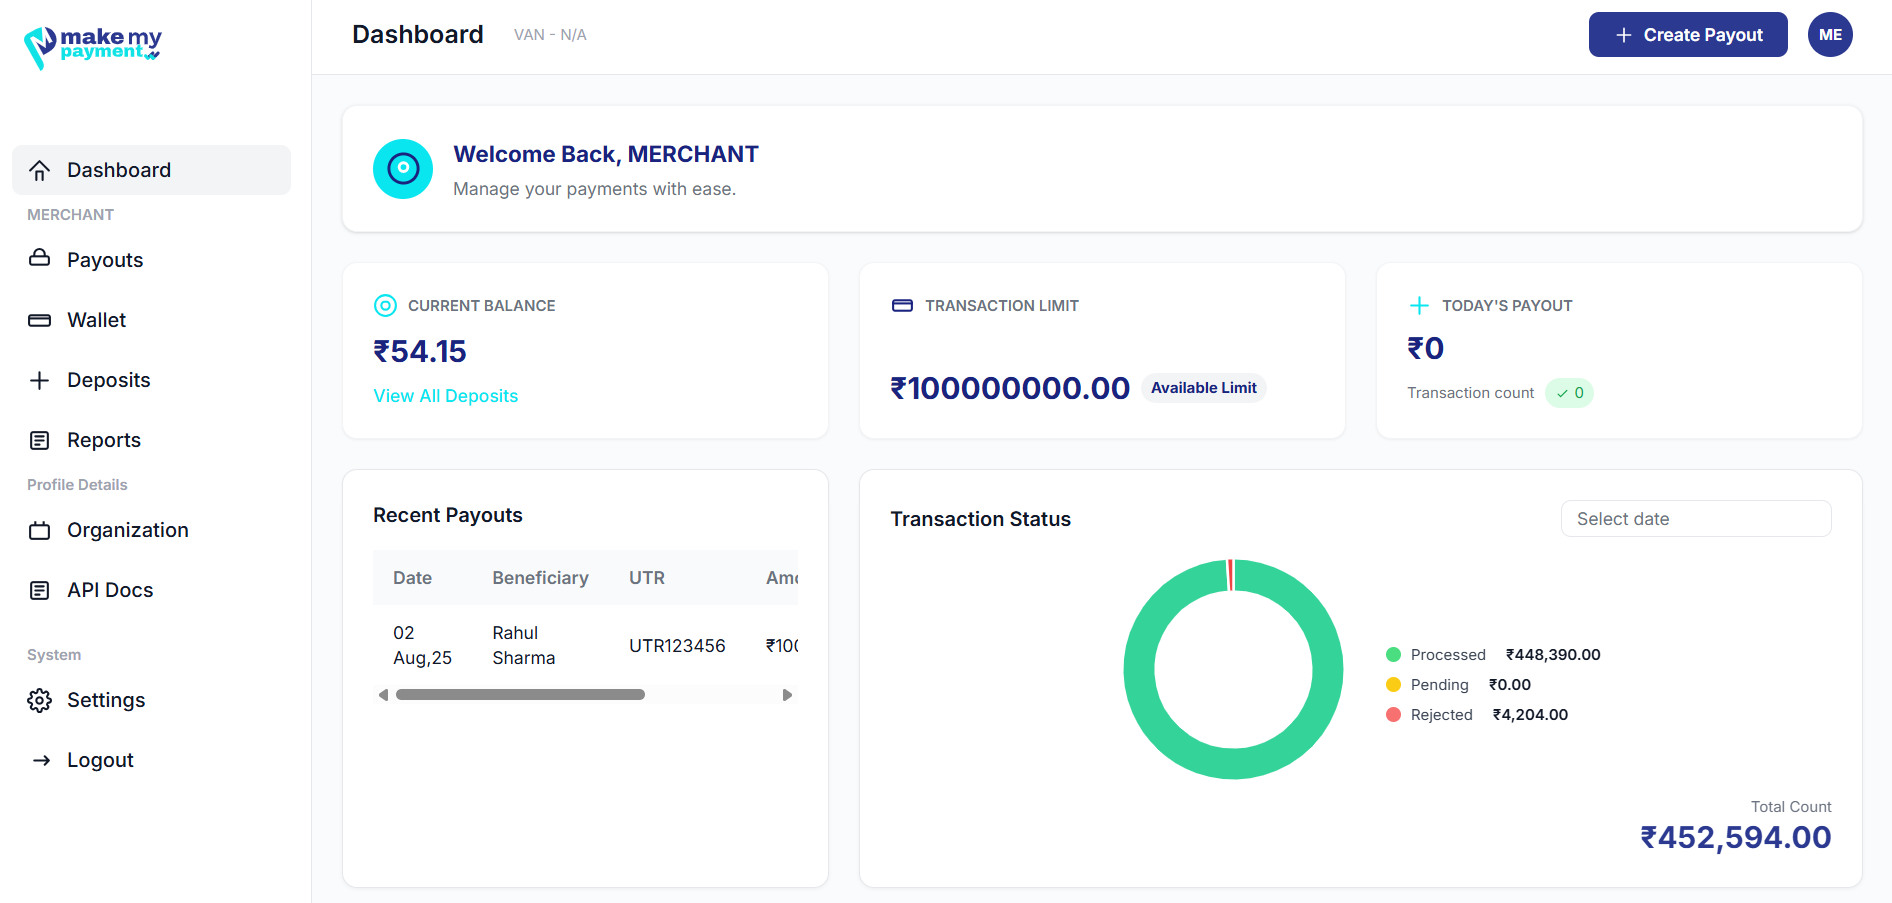
Task: Click the Current Balance target icon
Action: pos(385,305)
